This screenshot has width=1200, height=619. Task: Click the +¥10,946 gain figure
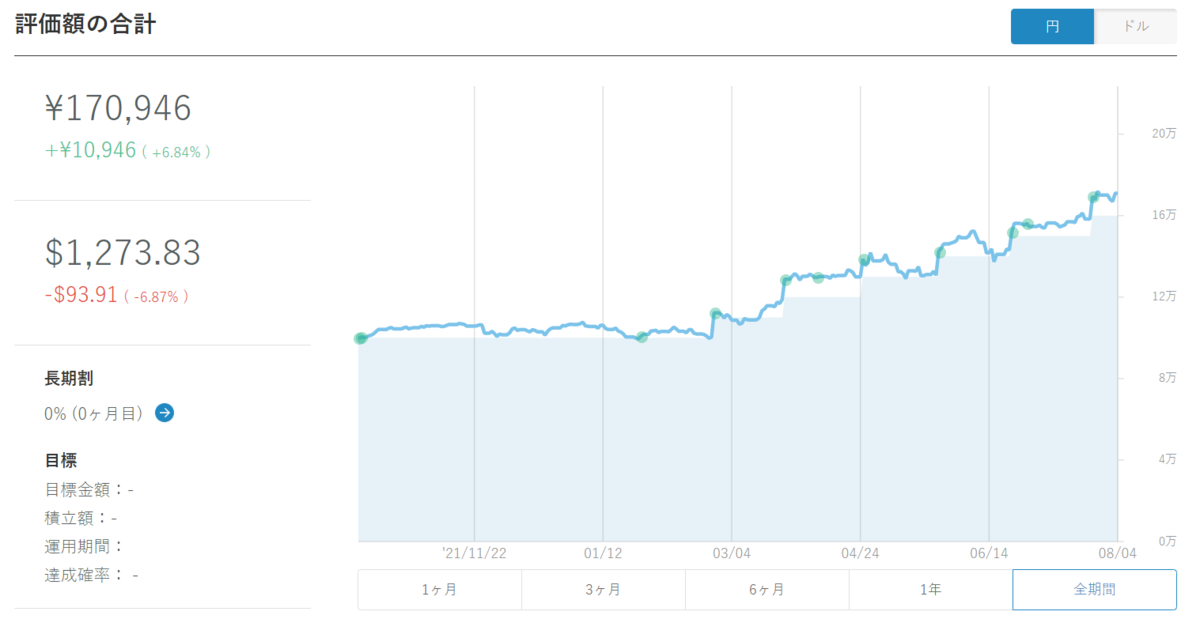pos(90,151)
